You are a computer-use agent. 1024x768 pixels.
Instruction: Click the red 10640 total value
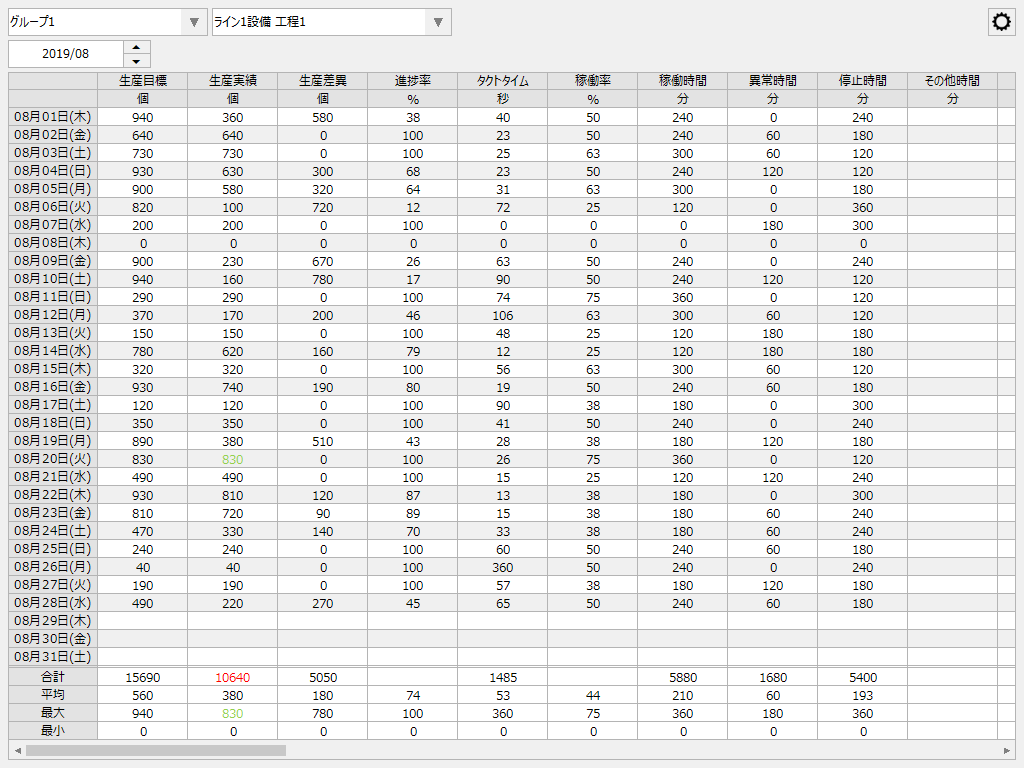pyautogui.click(x=233, y=677)
